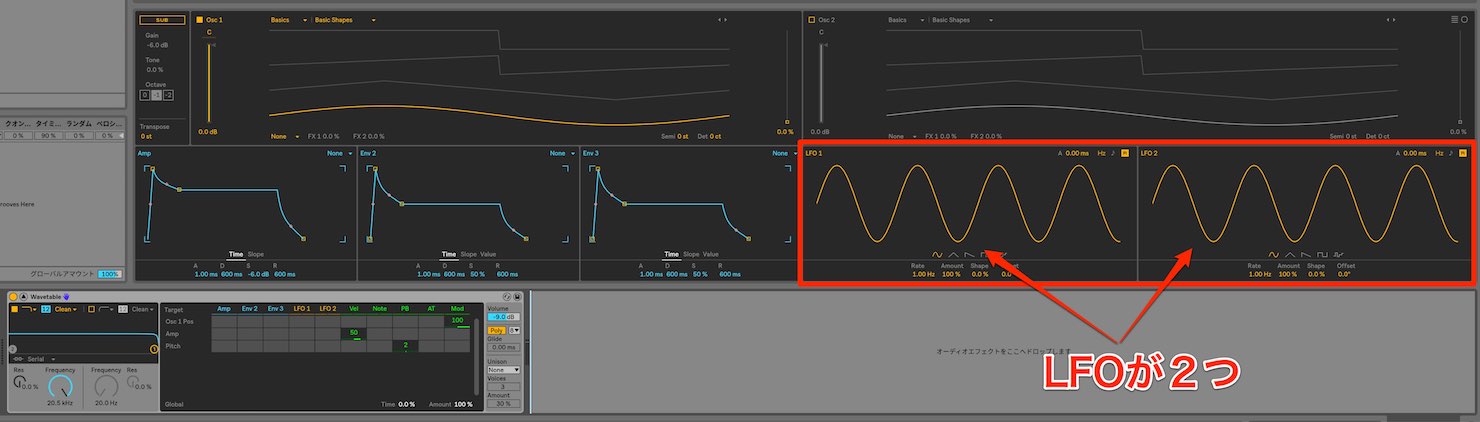1480x422 pixels.
Task: Toggle Filter 1 slope 12 button
Action: coord(46,309)
